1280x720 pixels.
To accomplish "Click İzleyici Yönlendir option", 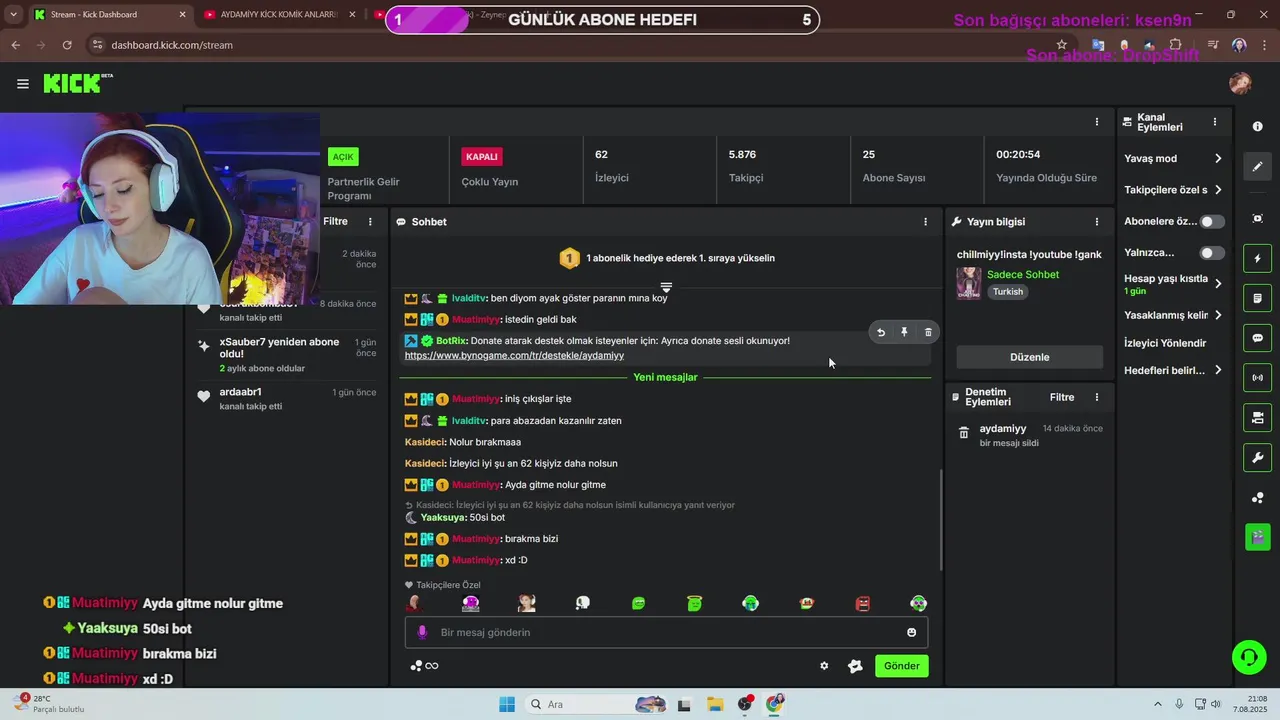I will (1165, 343).
